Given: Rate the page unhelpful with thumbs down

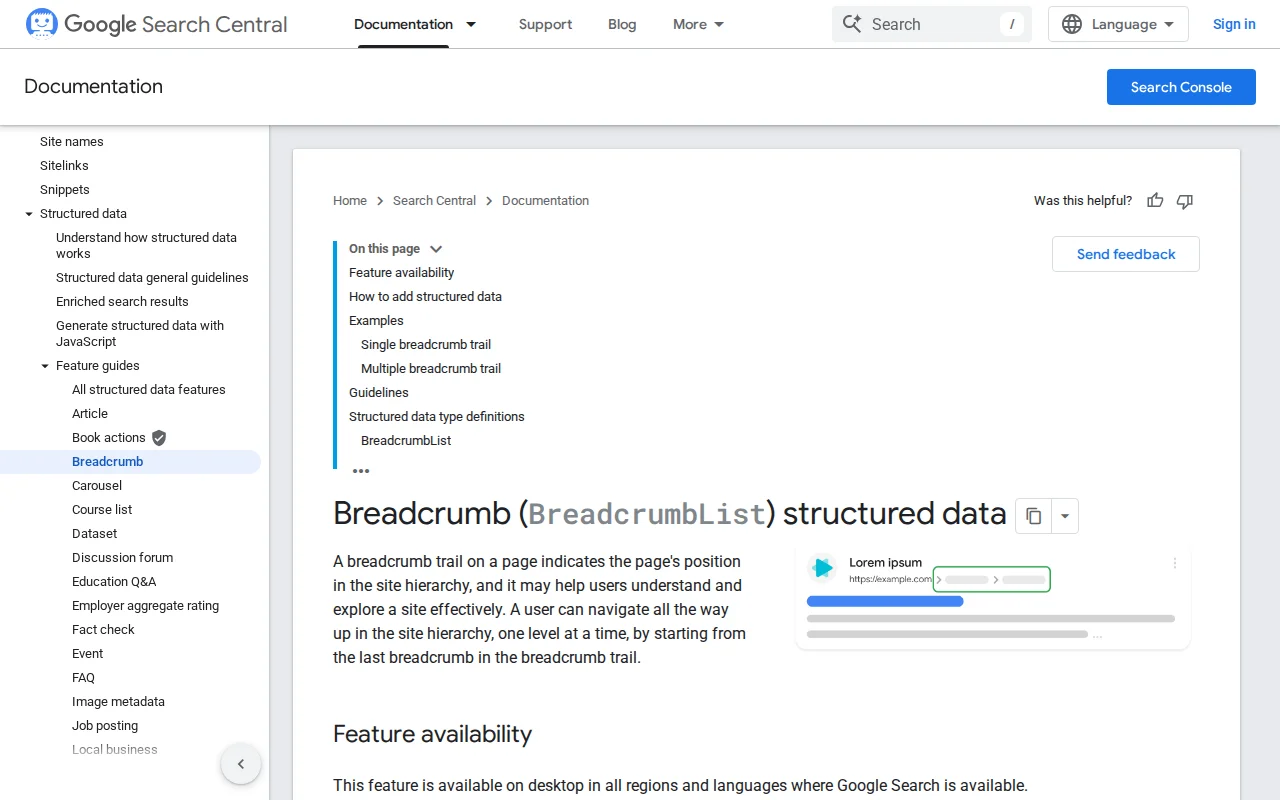Looking at the screenshot, I should pyautogui.click(x=1184, y=201).
